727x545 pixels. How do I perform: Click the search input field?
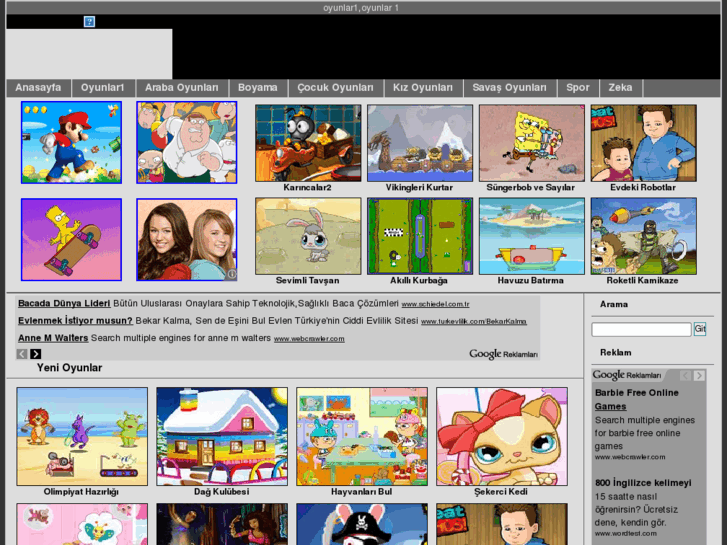click(641, 329)
